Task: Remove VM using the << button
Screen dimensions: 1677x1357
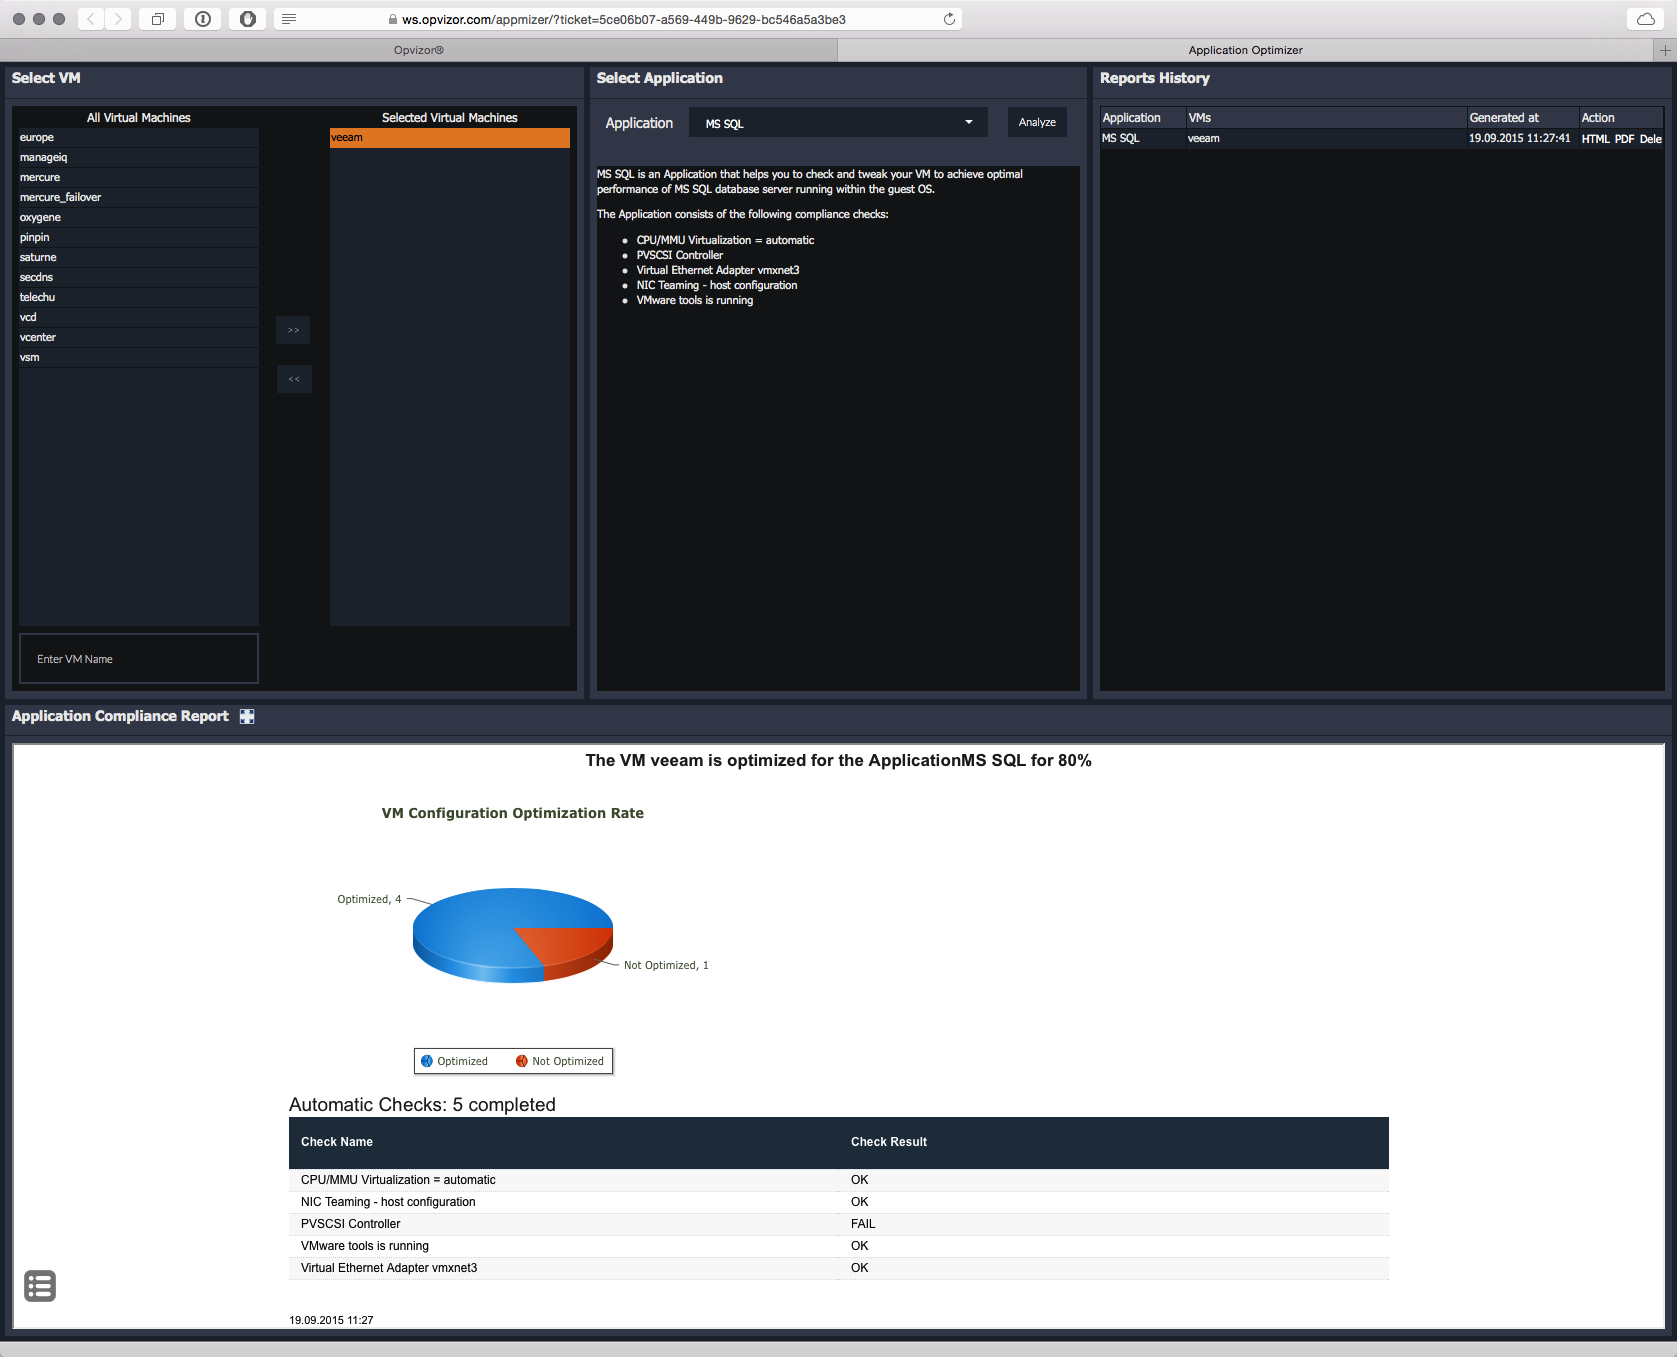Action: pos(294,379)
